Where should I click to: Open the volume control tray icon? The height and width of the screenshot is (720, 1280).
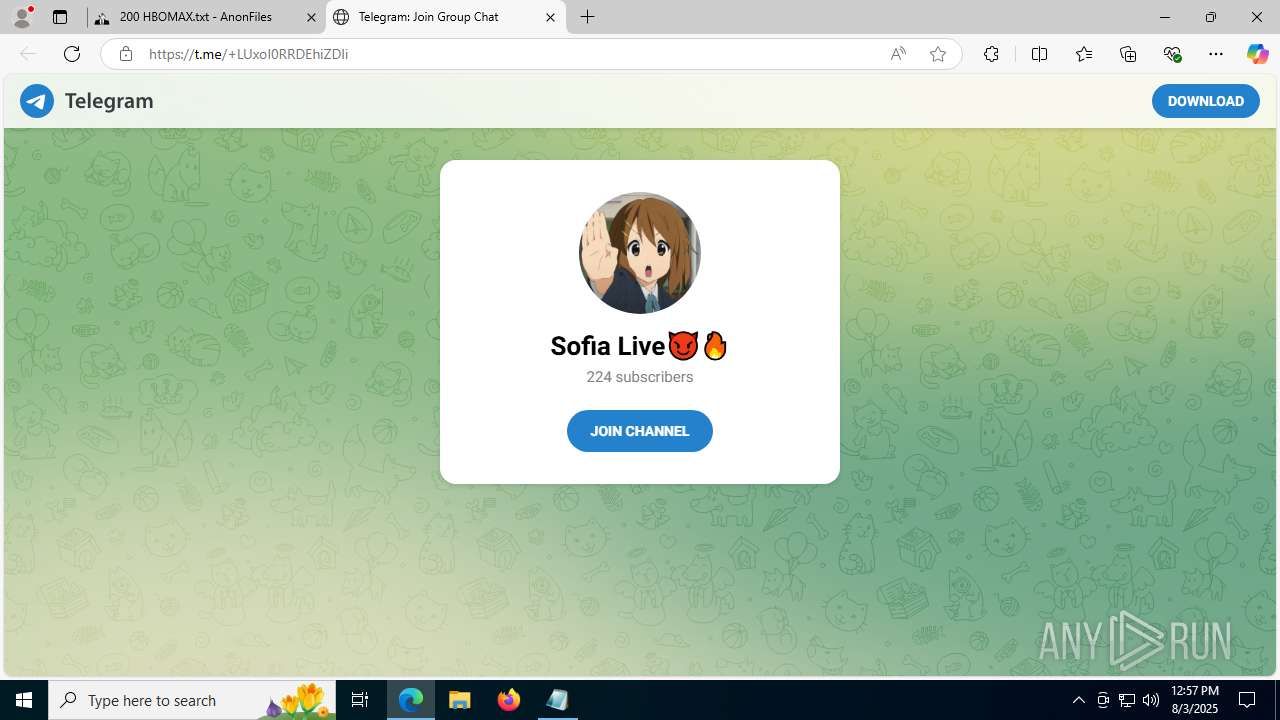pyautogui.click(x=1151, y=700)
